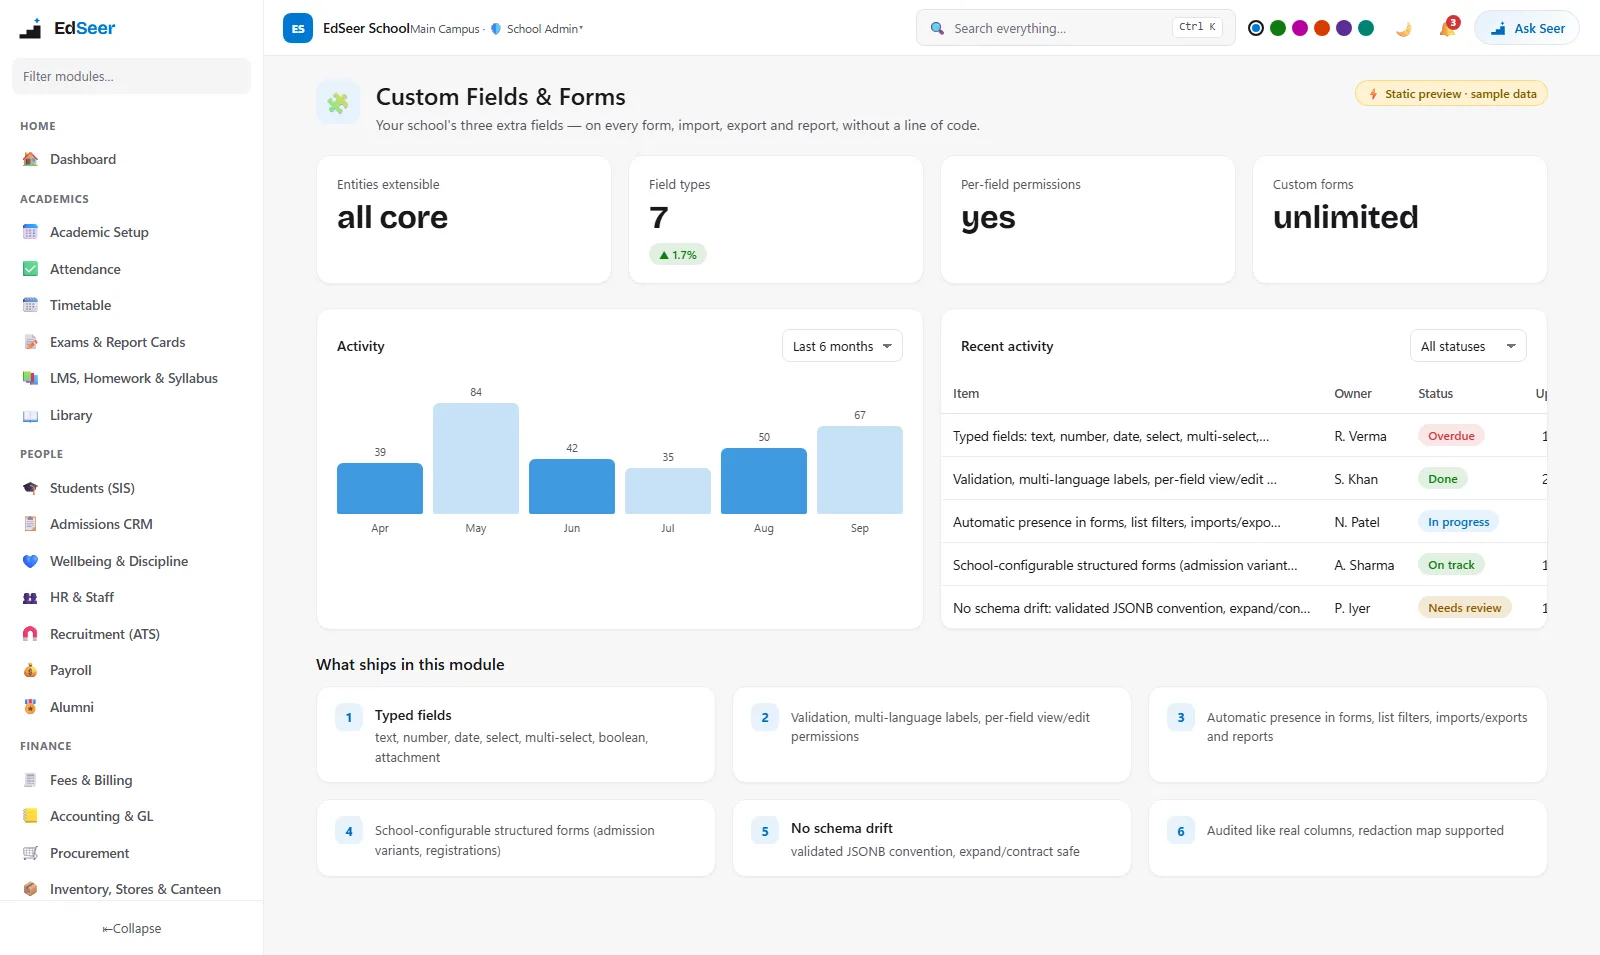Open the Last 6 months dropdown
Viewport: 1600px width, 955px height.
coord(842,346)
